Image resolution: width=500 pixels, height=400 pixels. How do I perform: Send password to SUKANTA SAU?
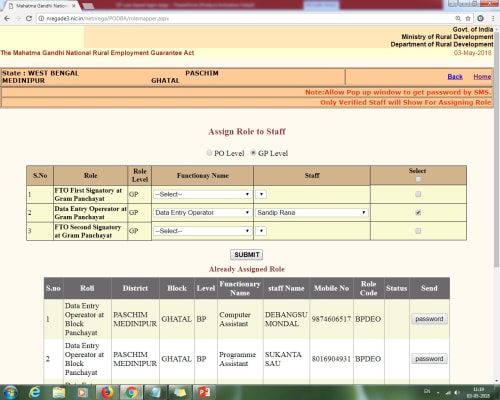(x=429, y=359)
